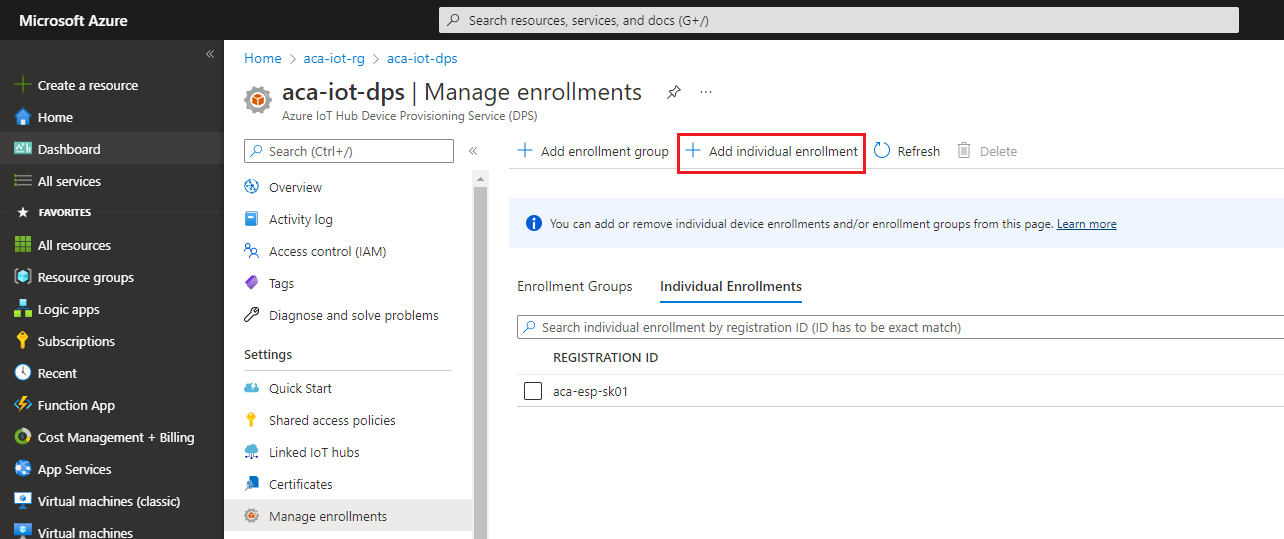Viewport: 1284px width, 539px height.
Task: Focus the global search resources box
Action: coord(839,20)
